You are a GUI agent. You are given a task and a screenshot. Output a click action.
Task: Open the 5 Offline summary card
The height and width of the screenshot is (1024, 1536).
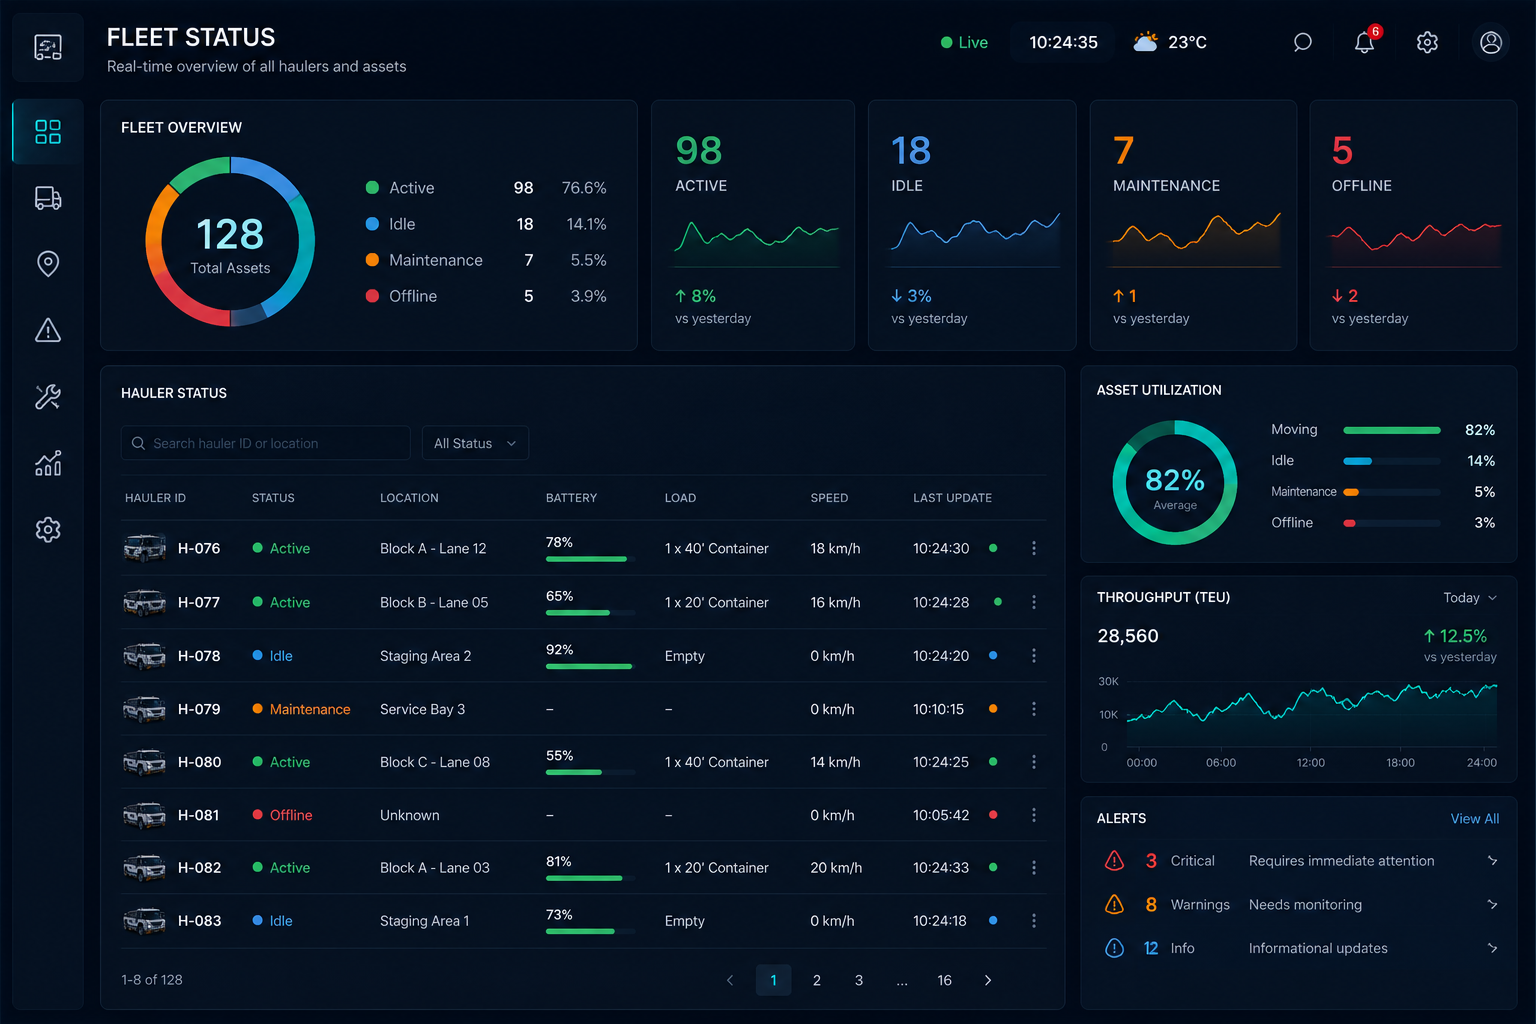pos(1413,225)
